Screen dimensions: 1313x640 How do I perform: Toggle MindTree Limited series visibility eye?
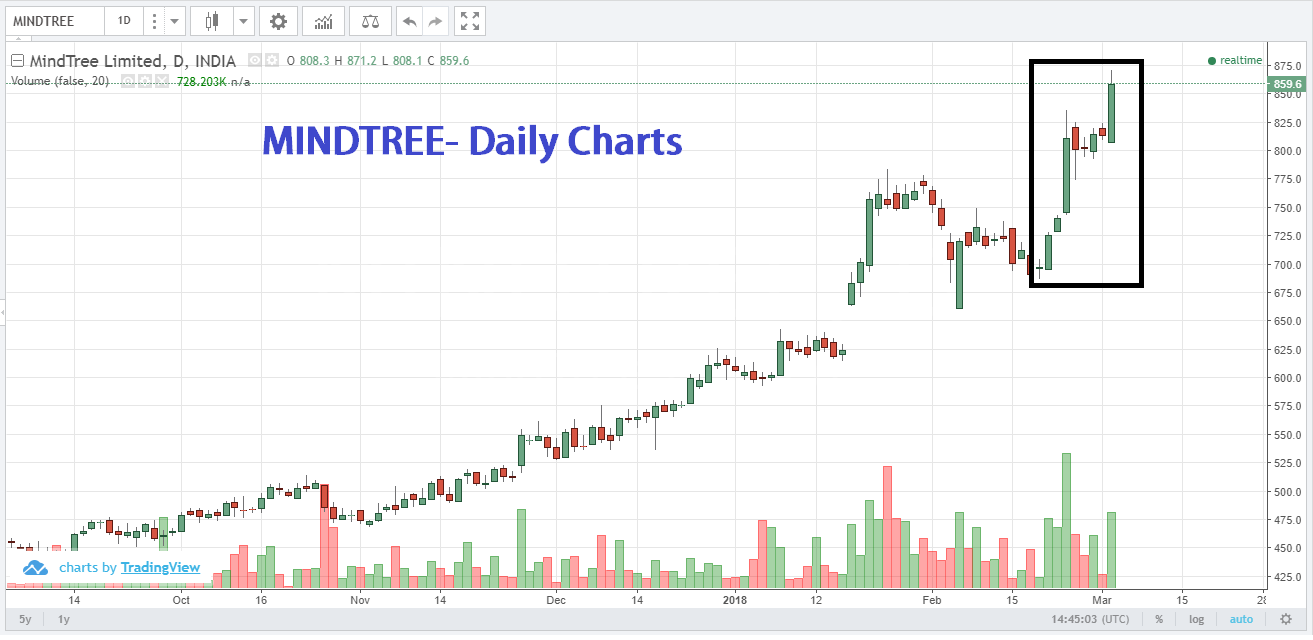pyautogui.click(x=255, y=60)
